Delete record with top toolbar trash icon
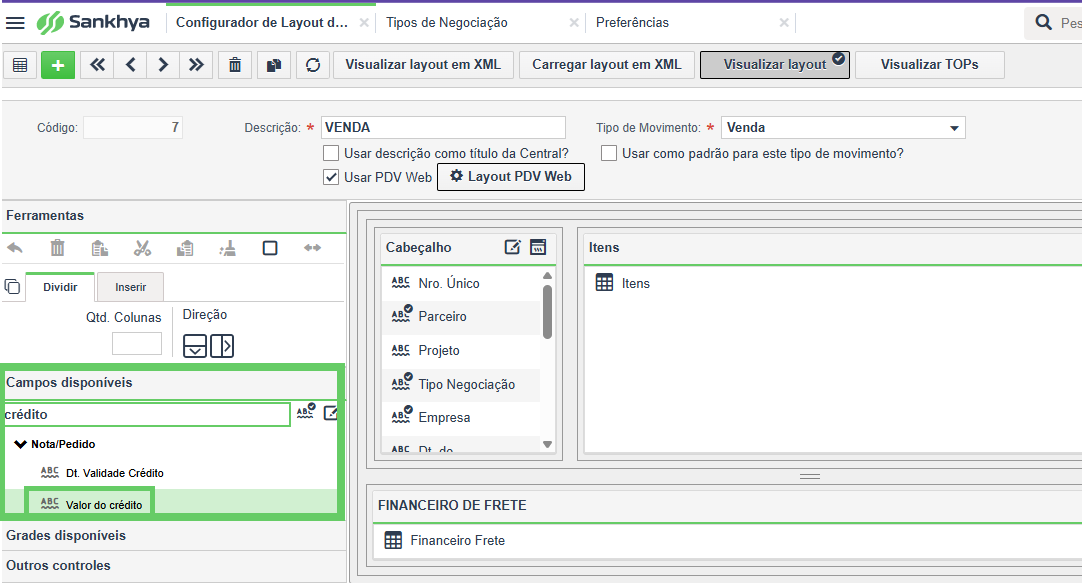The width and height of the screenshot is (1082, 583). [235, 65]
